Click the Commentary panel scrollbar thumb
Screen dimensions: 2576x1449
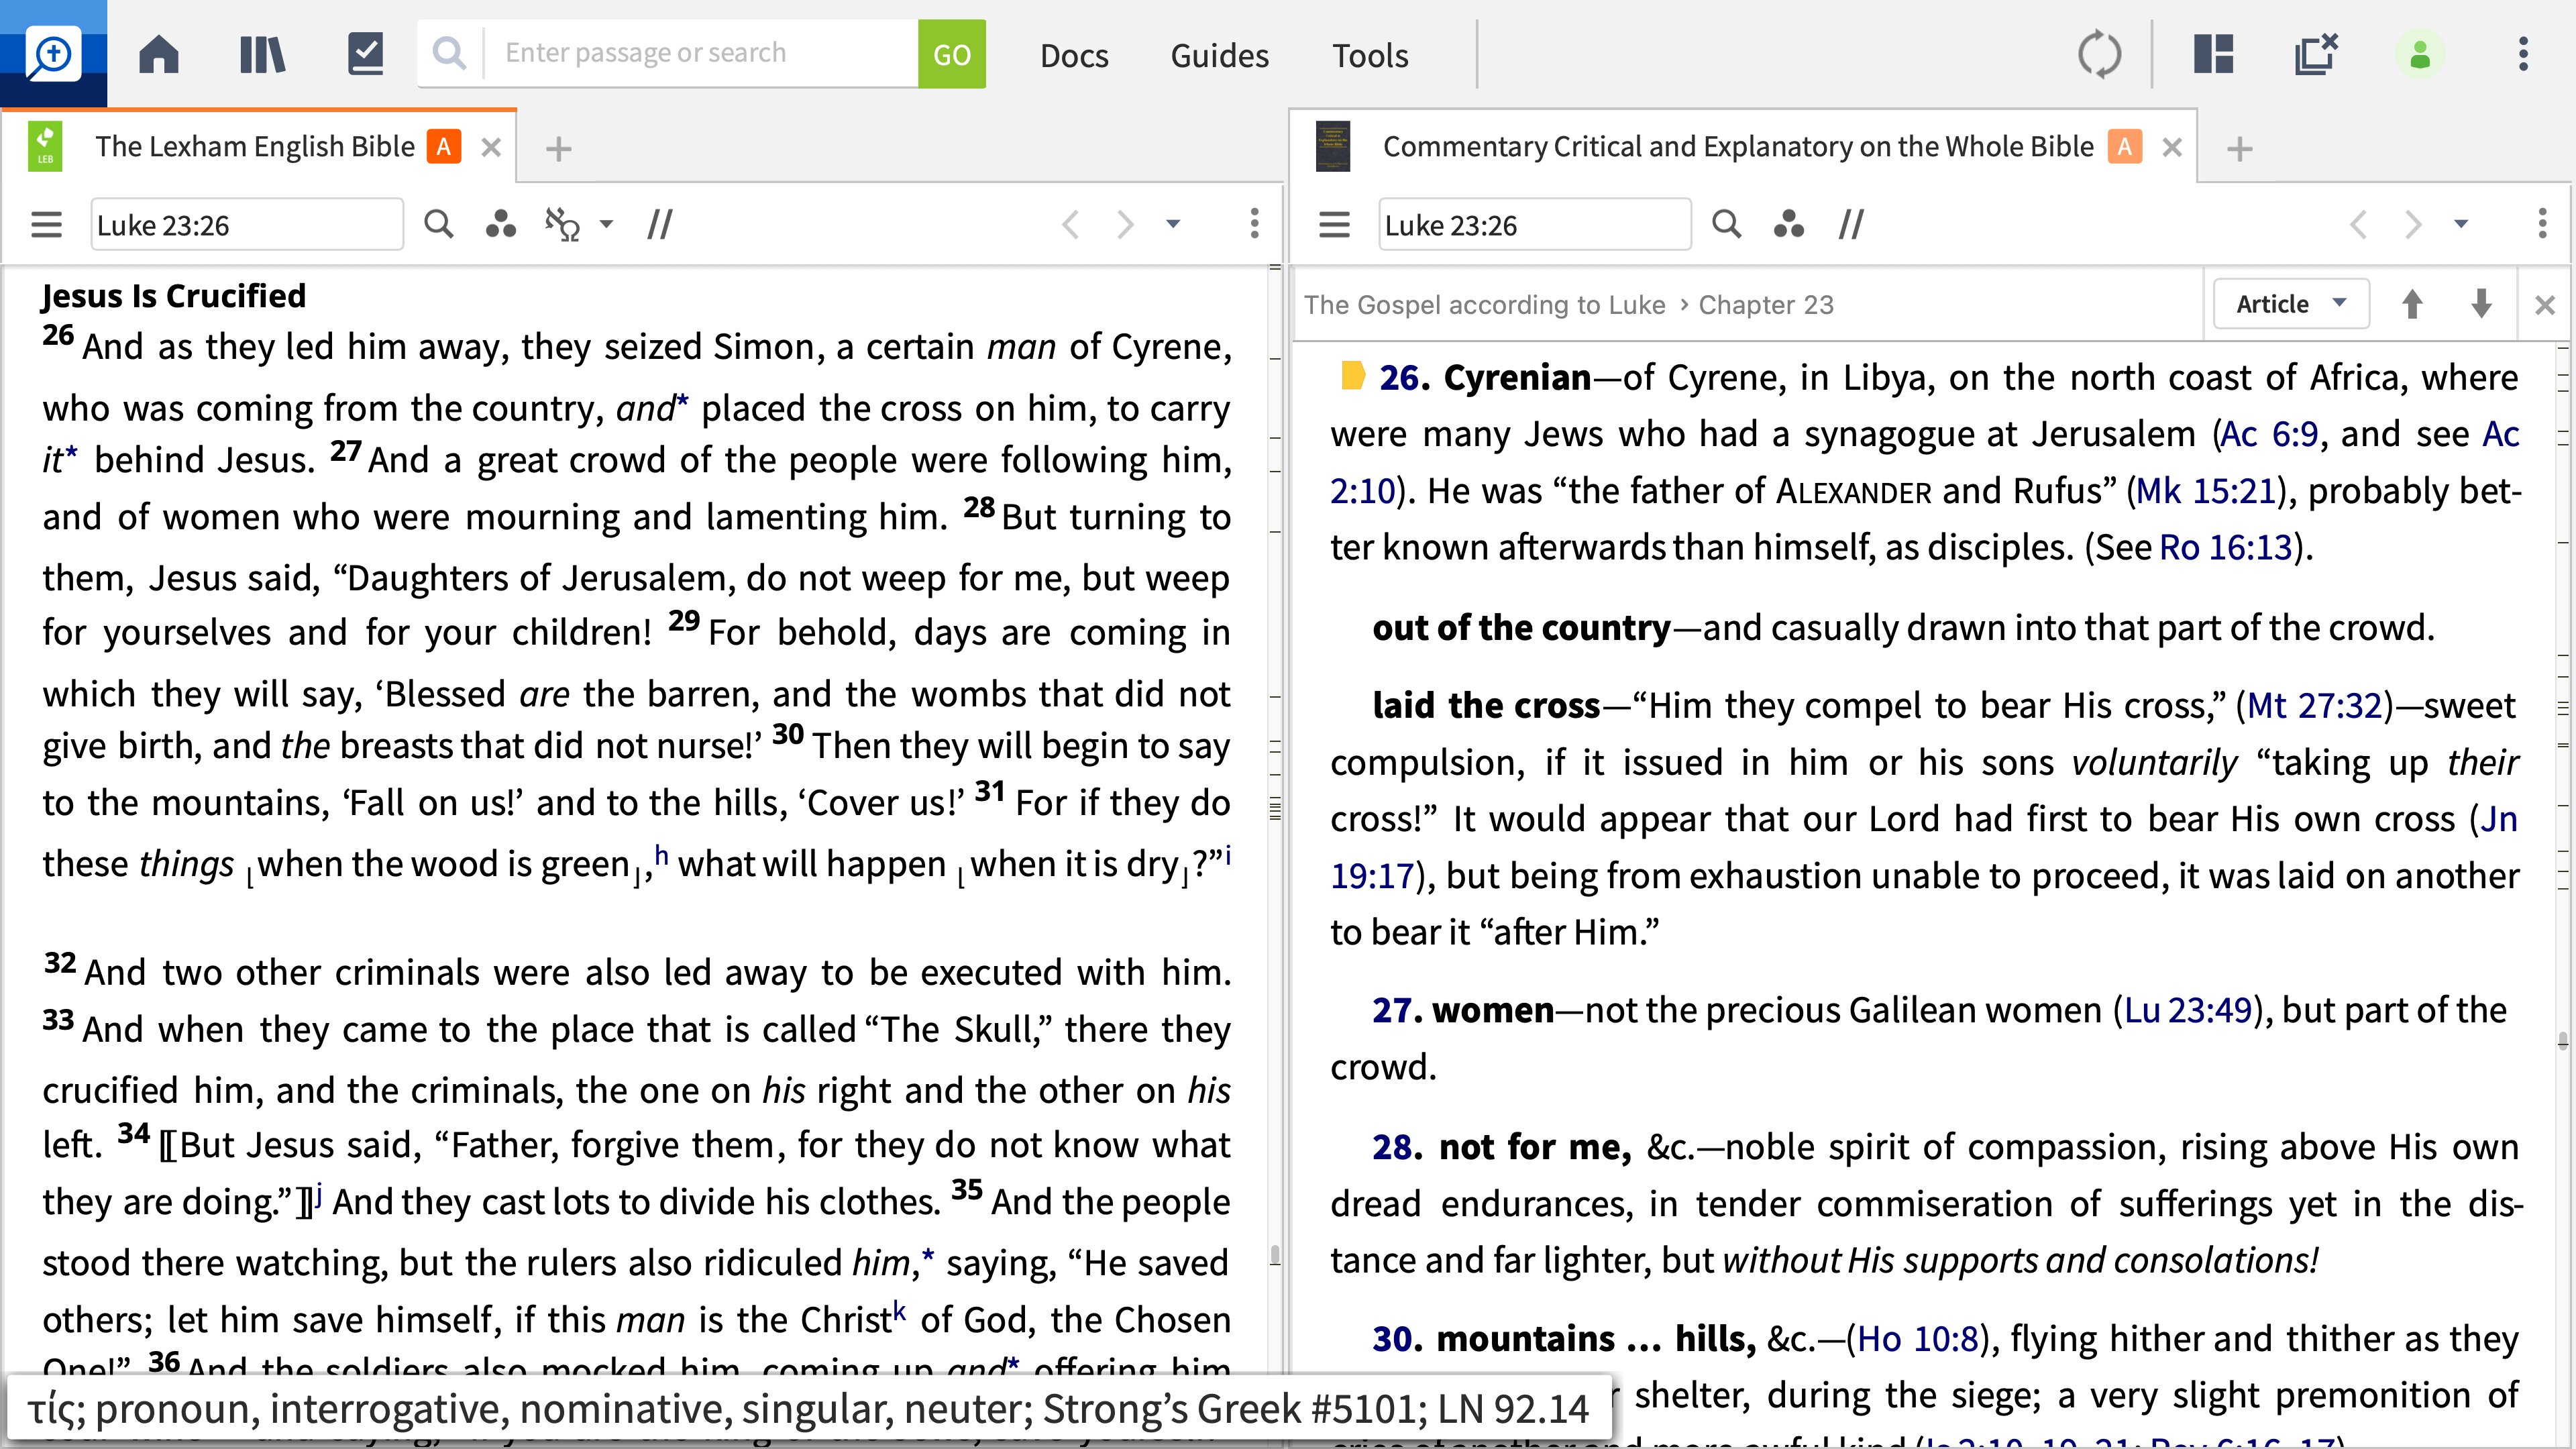(2563, 1042)
